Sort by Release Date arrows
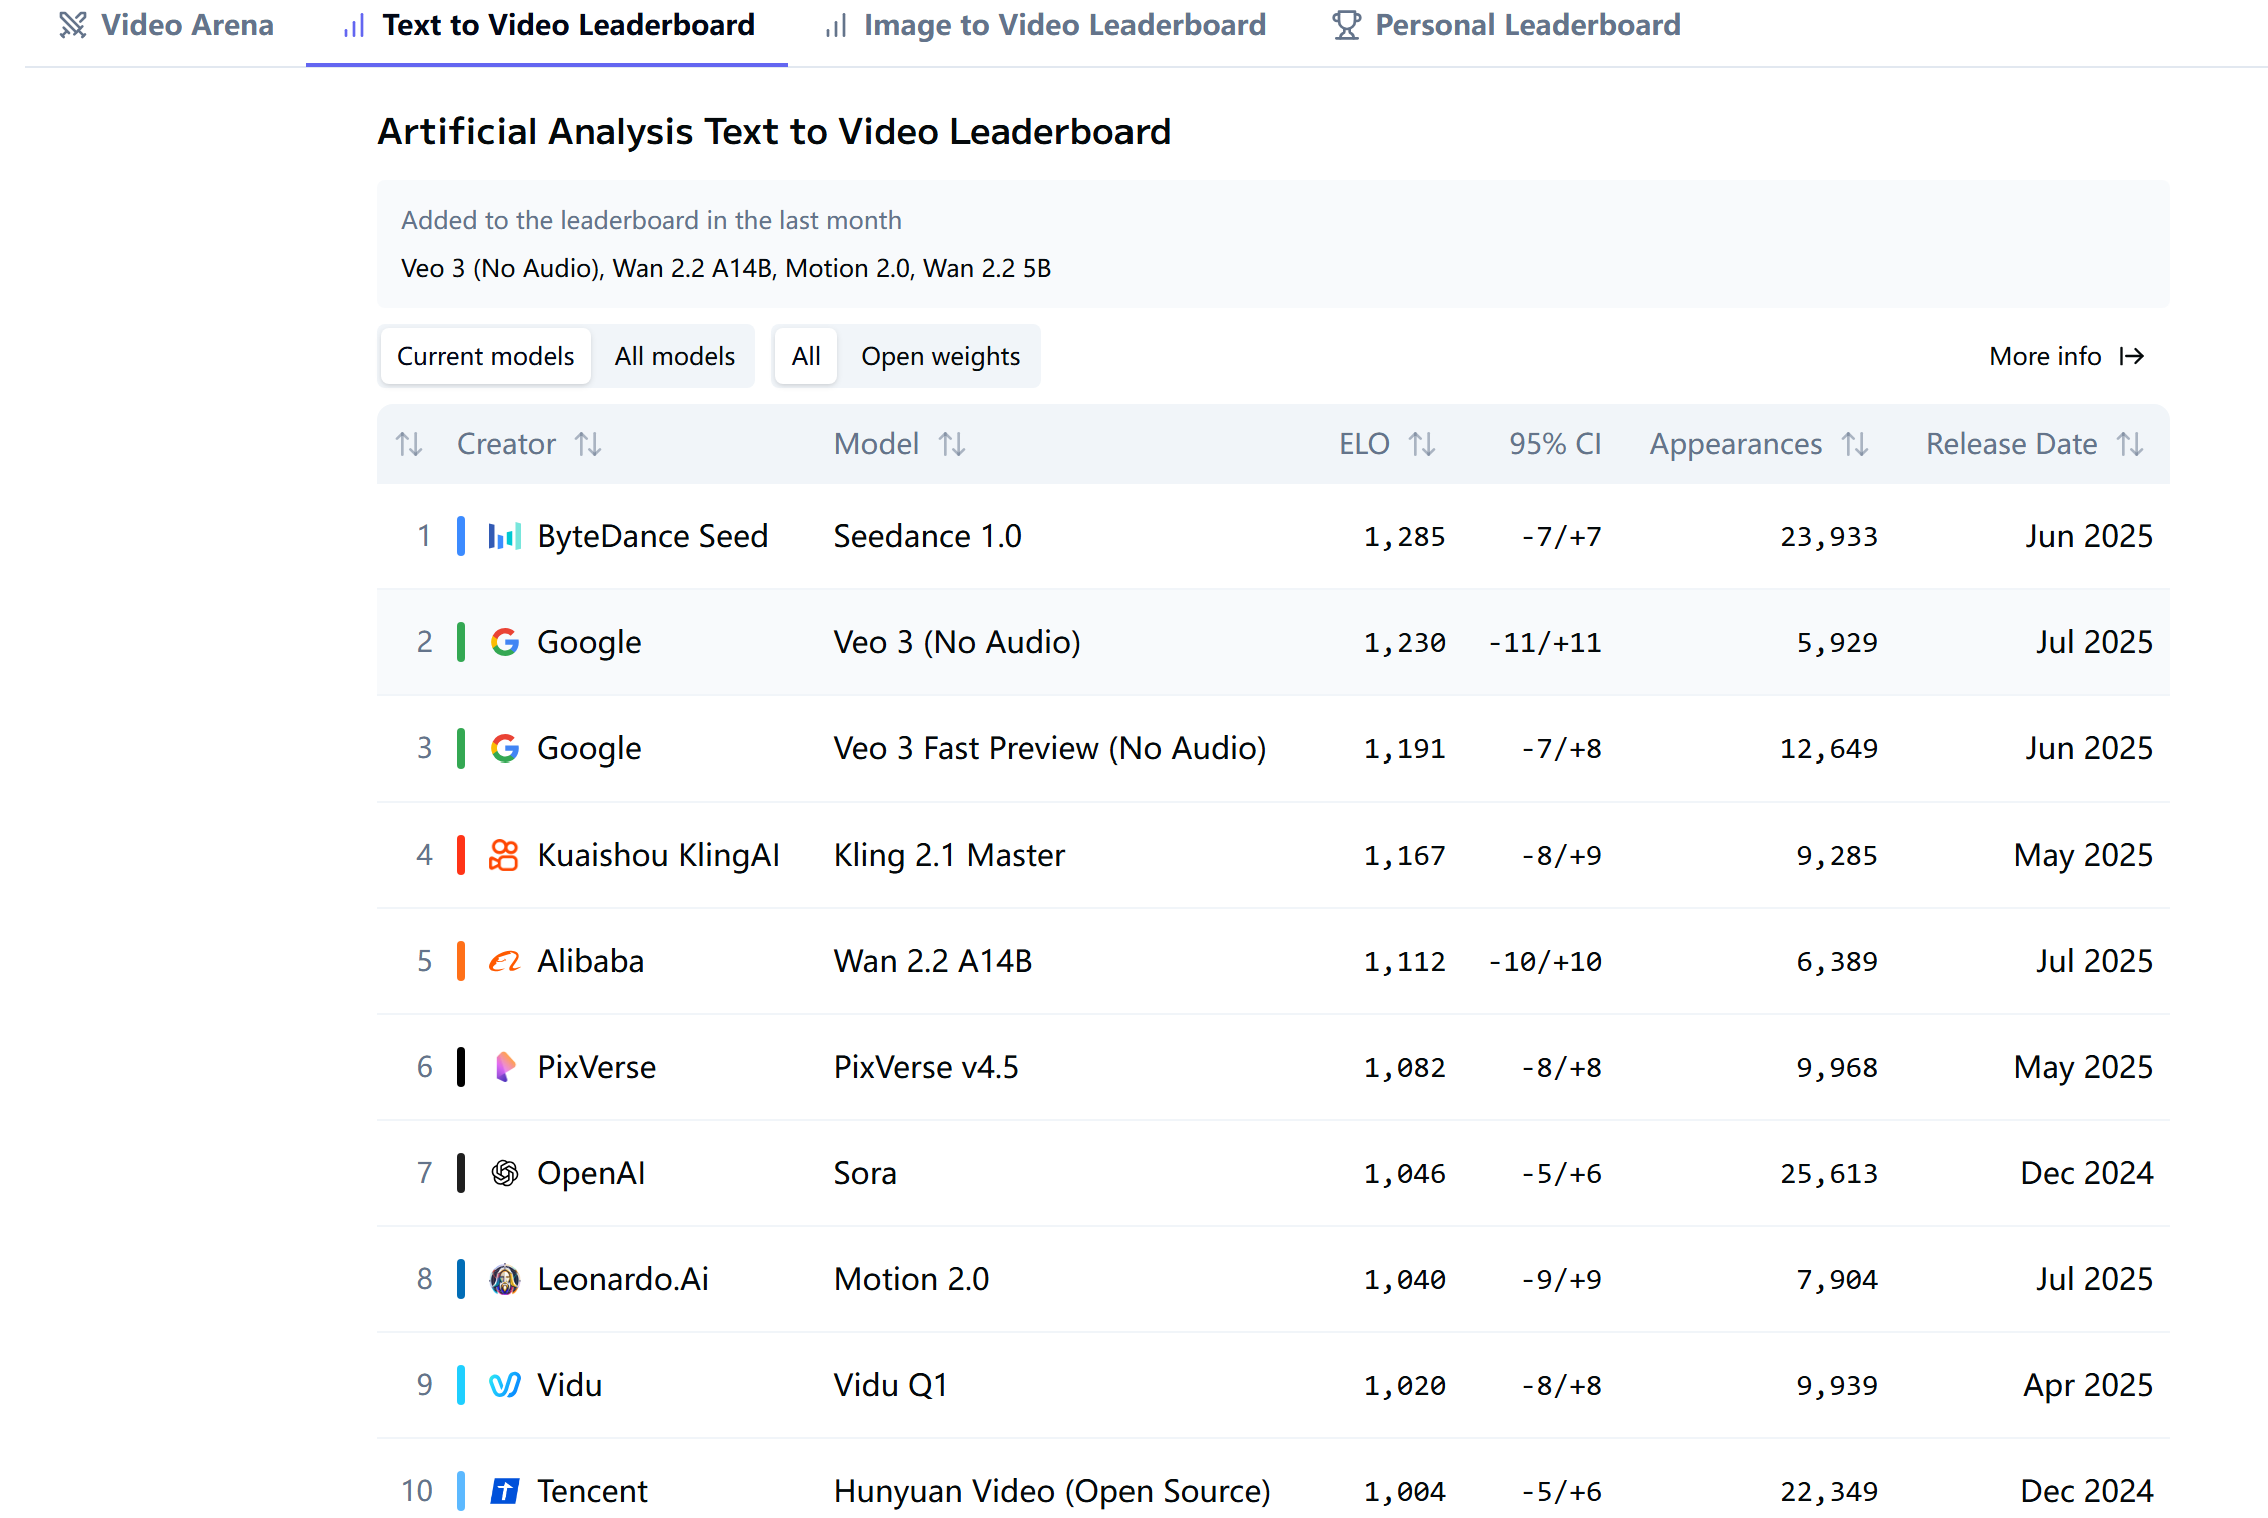Viewport: 2268px width, 1518px height. click(x=2129, y=444)
